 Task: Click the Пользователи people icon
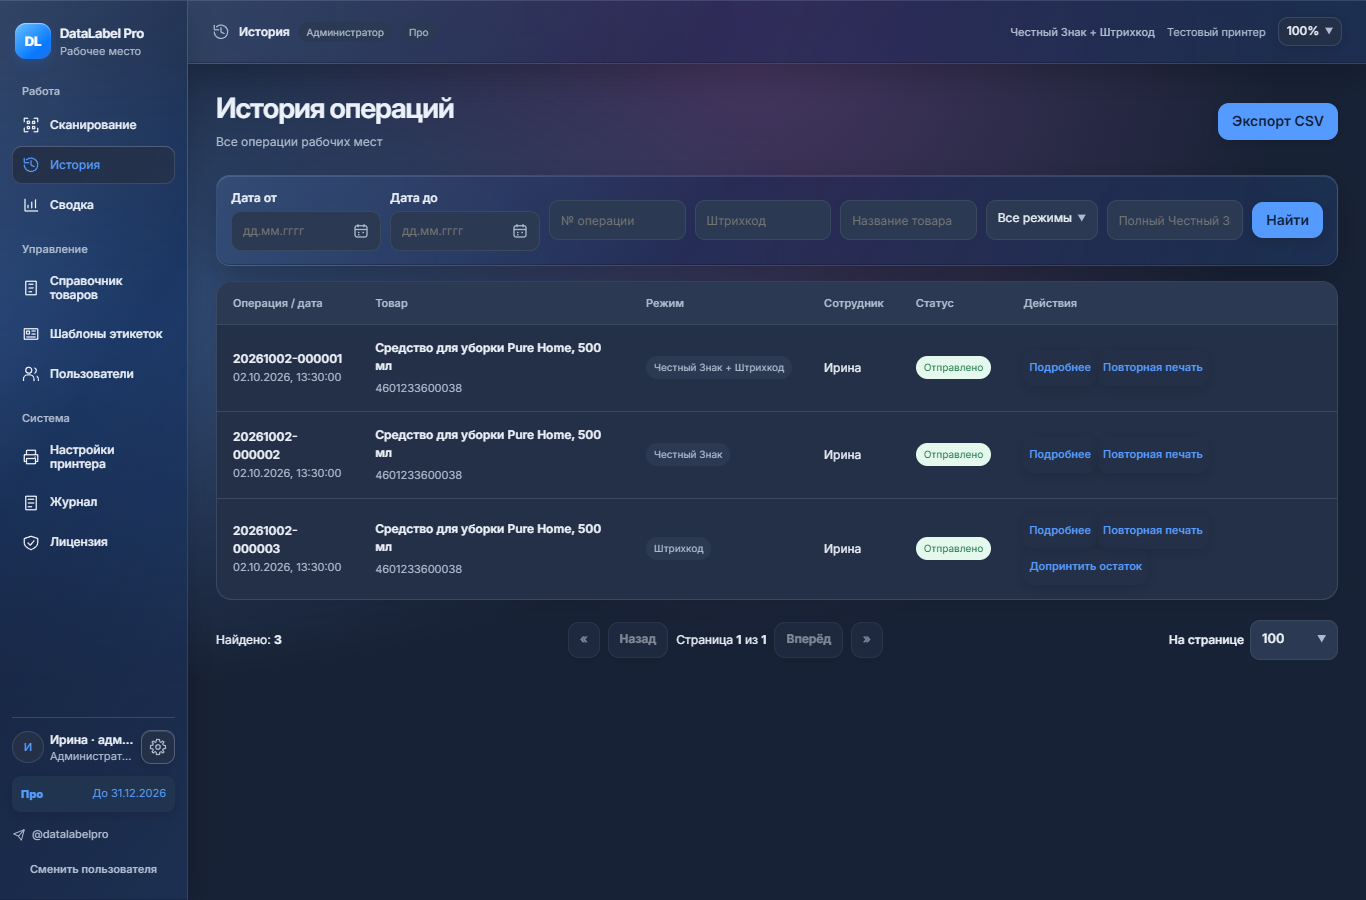point(31,374)
